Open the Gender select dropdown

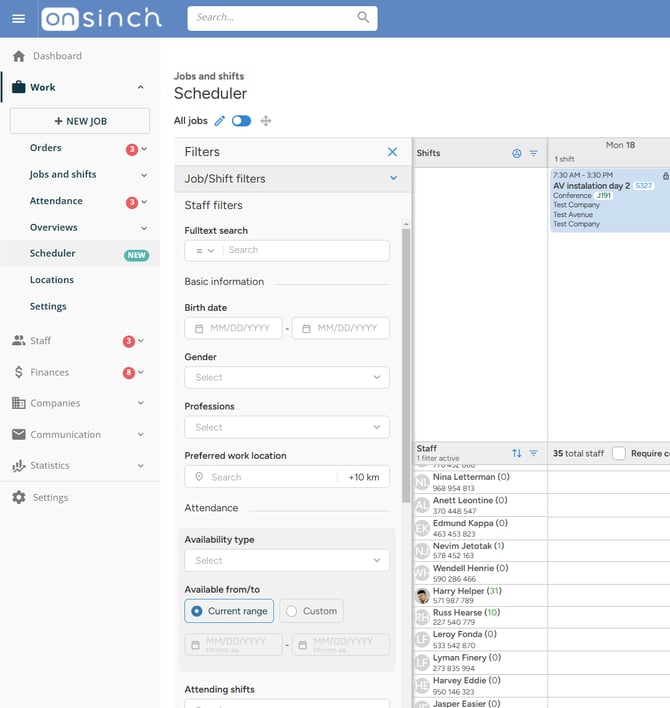point(287,377)
